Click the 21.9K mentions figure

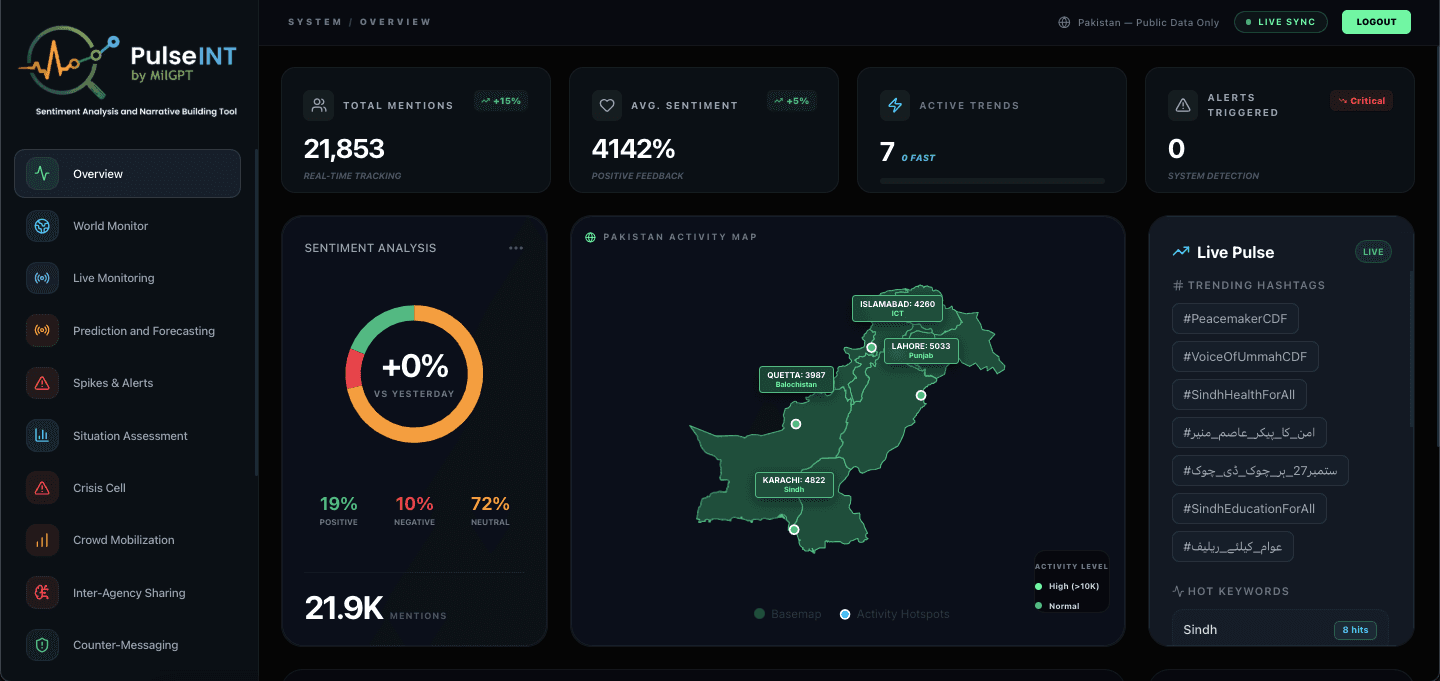coord(344,608)
